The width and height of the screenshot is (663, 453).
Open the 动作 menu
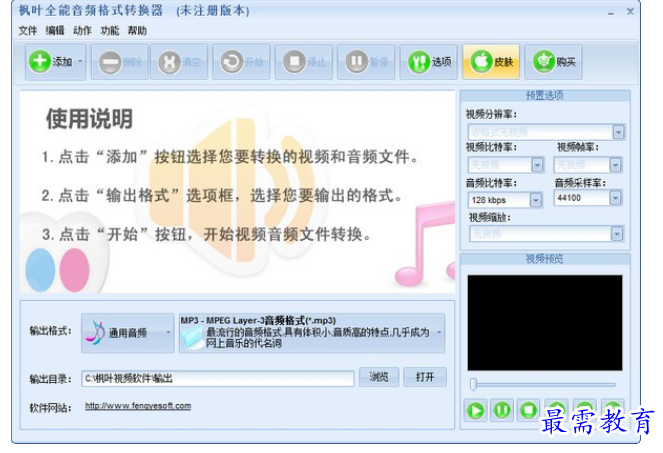pos(82,30)
